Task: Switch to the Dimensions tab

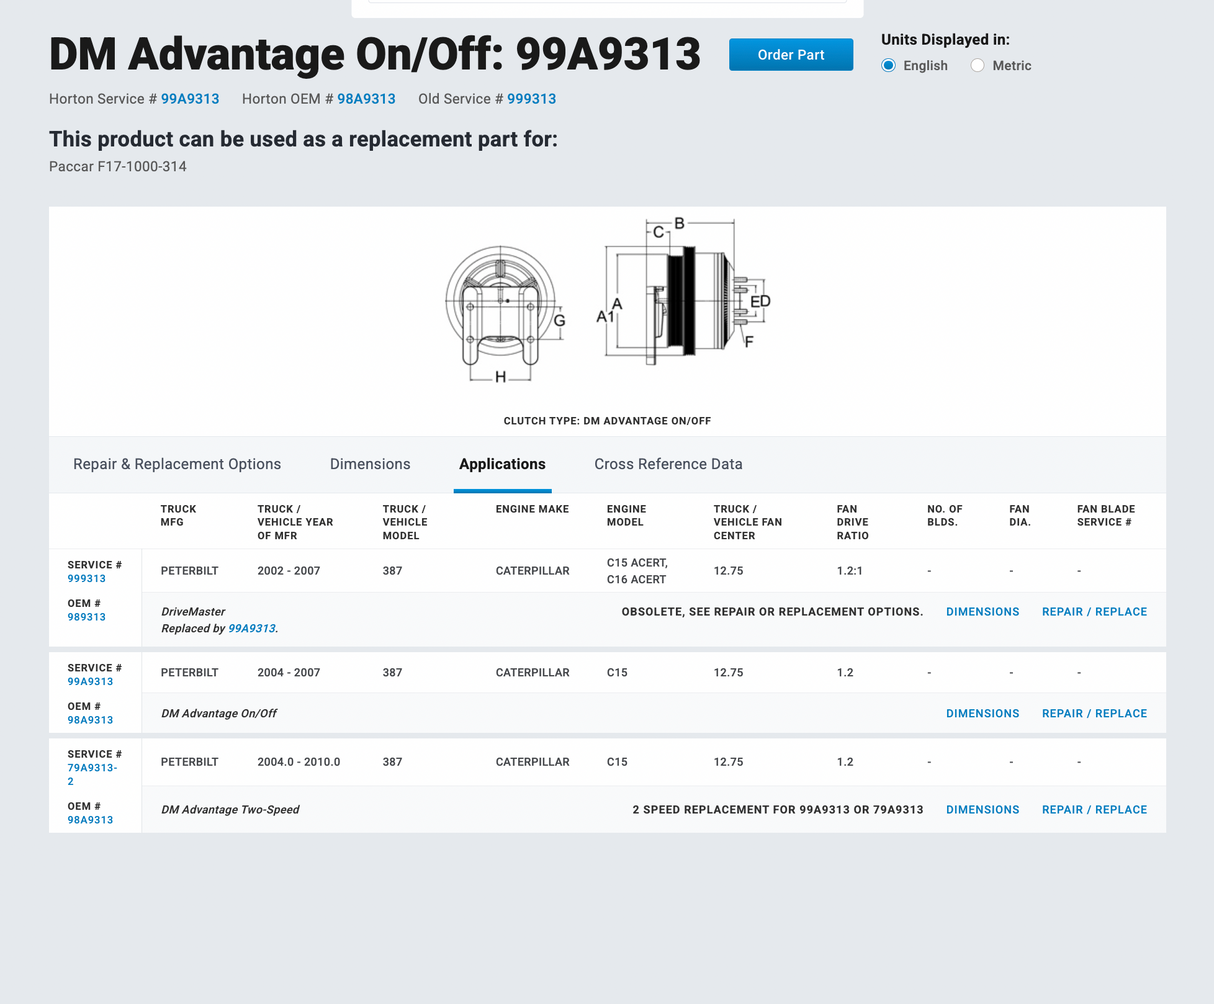Action: pos(370,464)
